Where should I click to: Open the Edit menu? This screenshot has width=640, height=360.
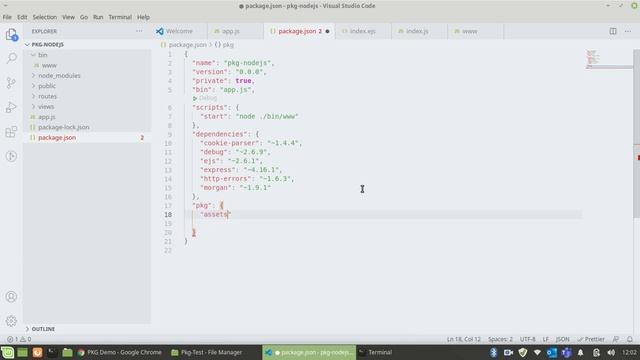(22, 17)
